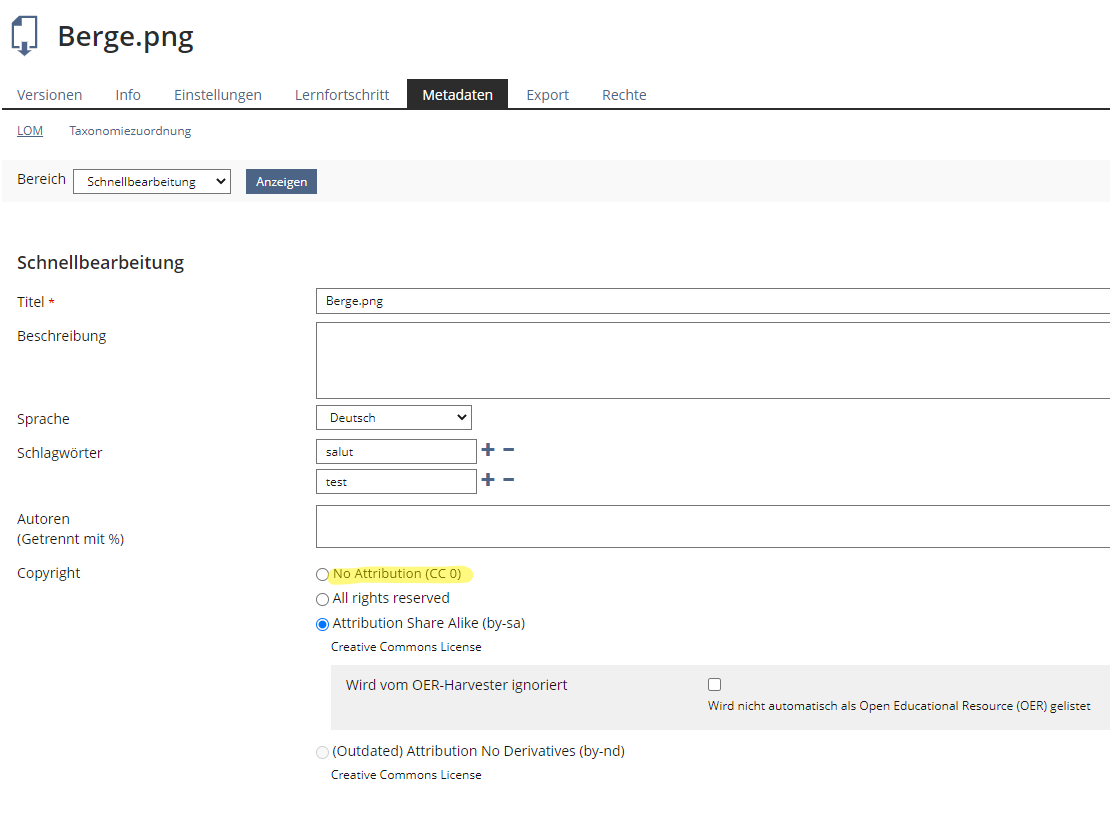Remove the test keyword with minus icon
The width and height of the screenshot is (1110, 816).
tap(508, 480)
